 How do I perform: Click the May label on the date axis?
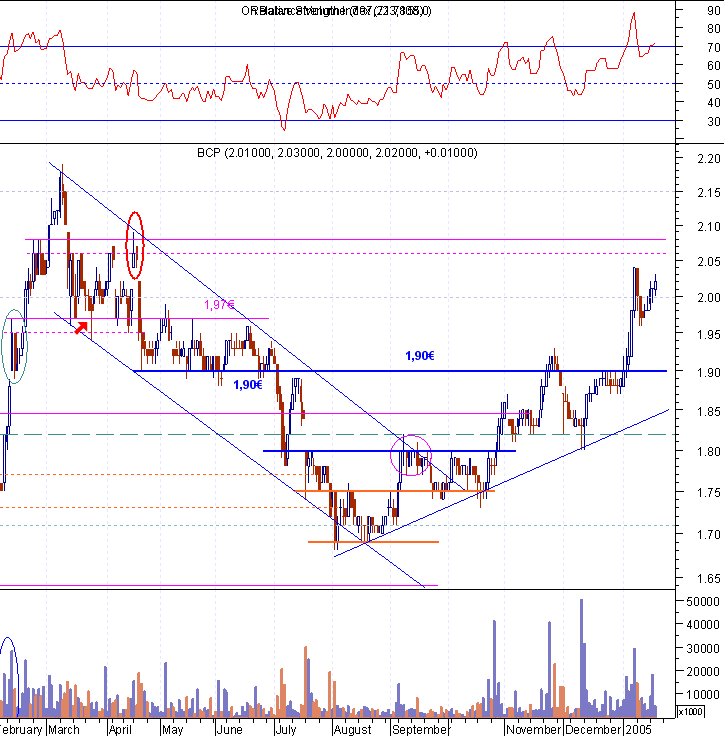[172, 729]
